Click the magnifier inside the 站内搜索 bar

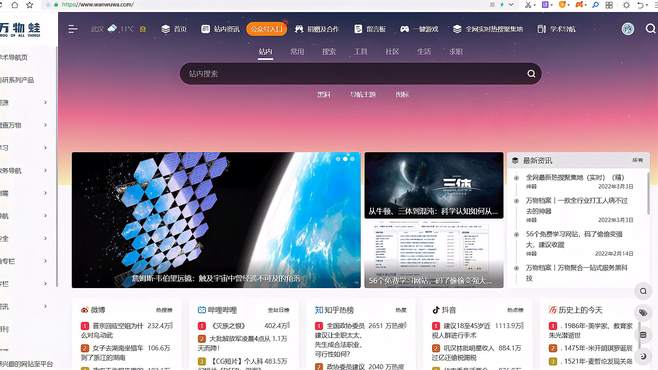point(531,74)
